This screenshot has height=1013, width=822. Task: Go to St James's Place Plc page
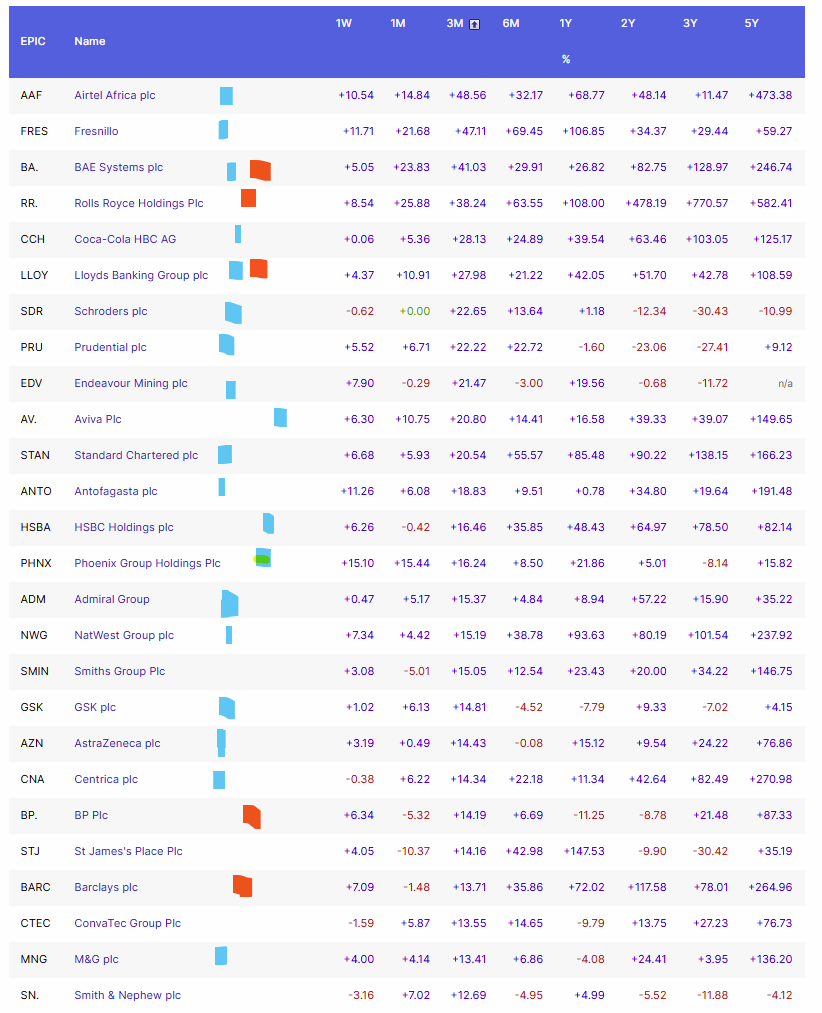[128, 851]
